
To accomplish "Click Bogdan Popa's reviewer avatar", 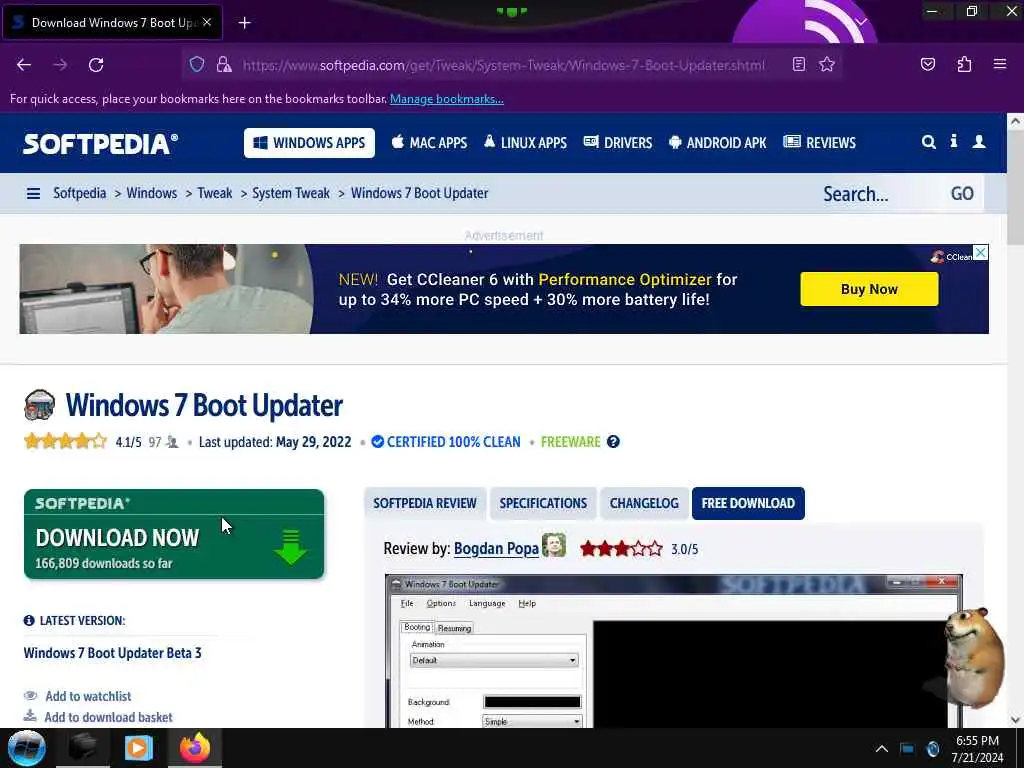I will [x=554, y=546].
